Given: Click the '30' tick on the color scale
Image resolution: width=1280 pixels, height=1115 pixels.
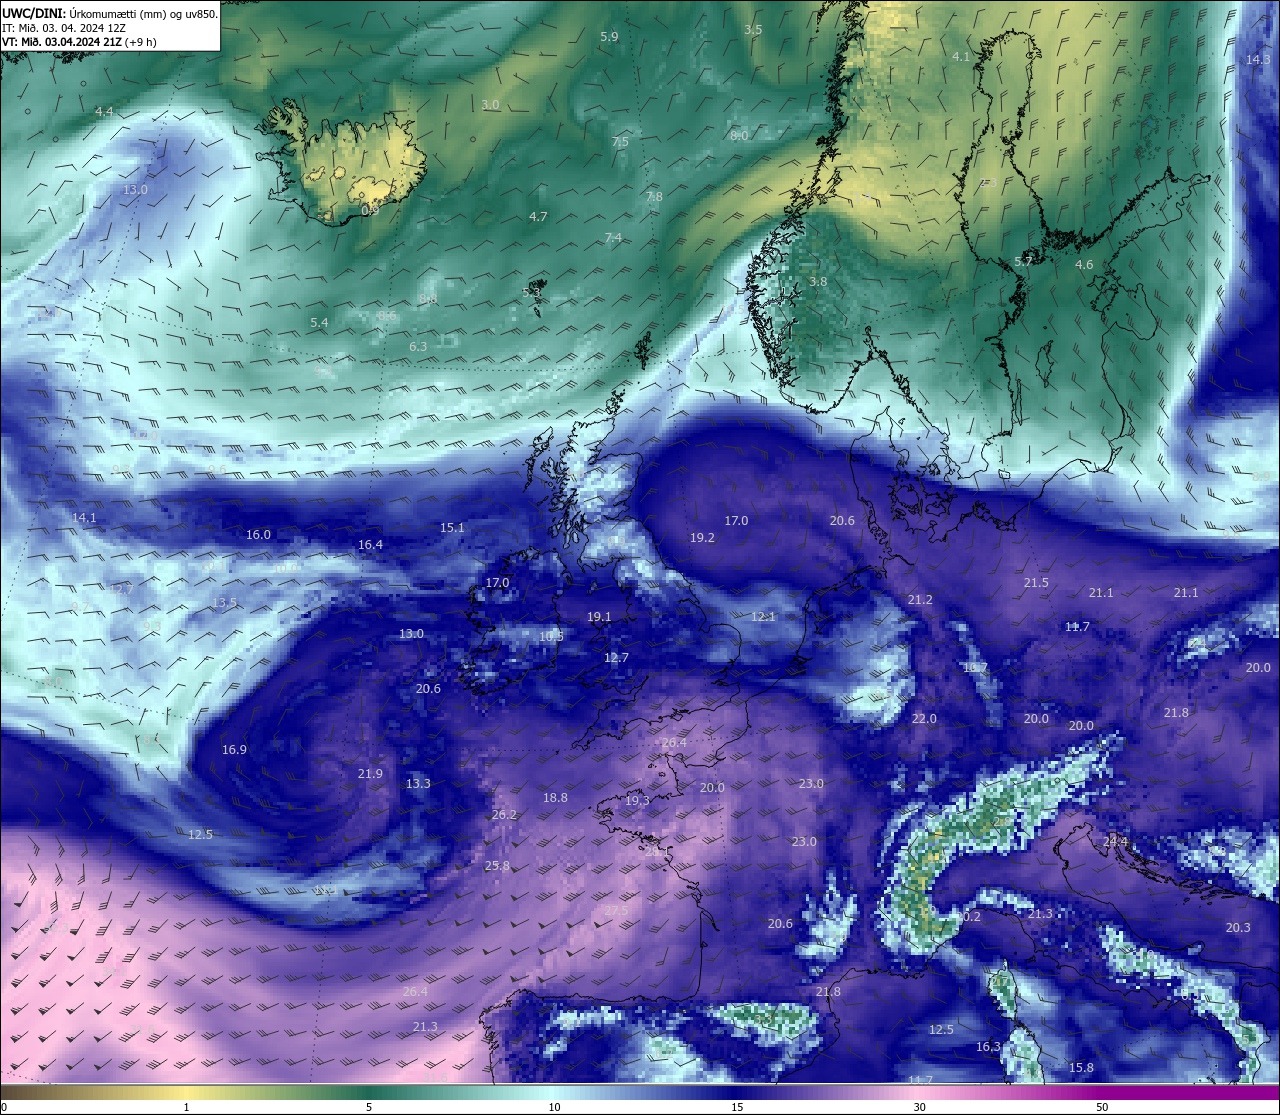Looking at the screenshot, I should point(919,1107).
